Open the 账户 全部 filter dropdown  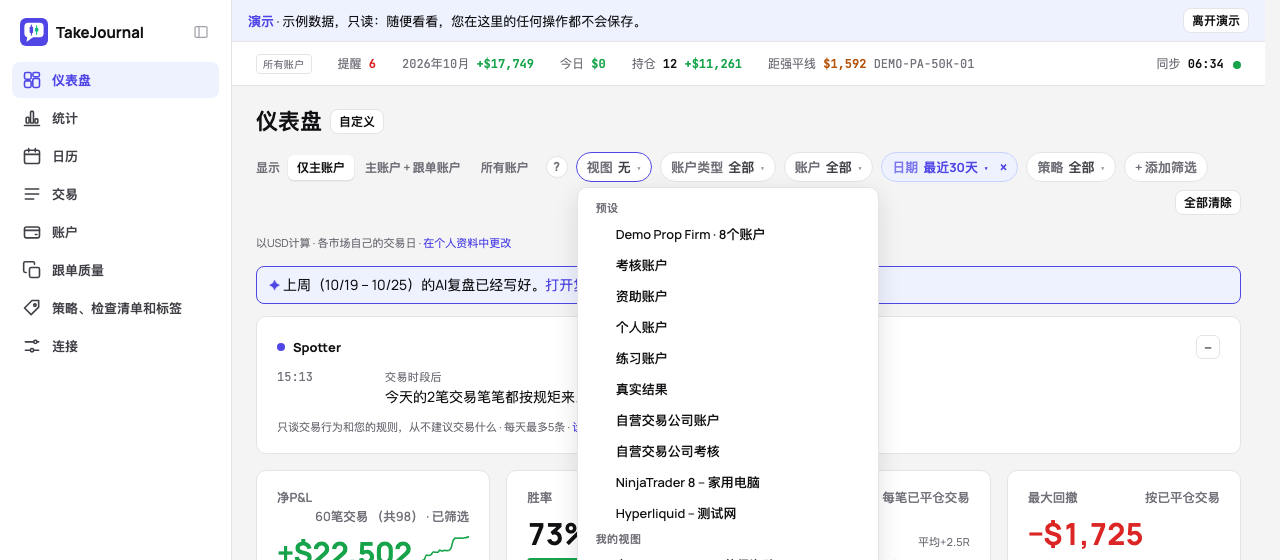click(x=828, y=168)
